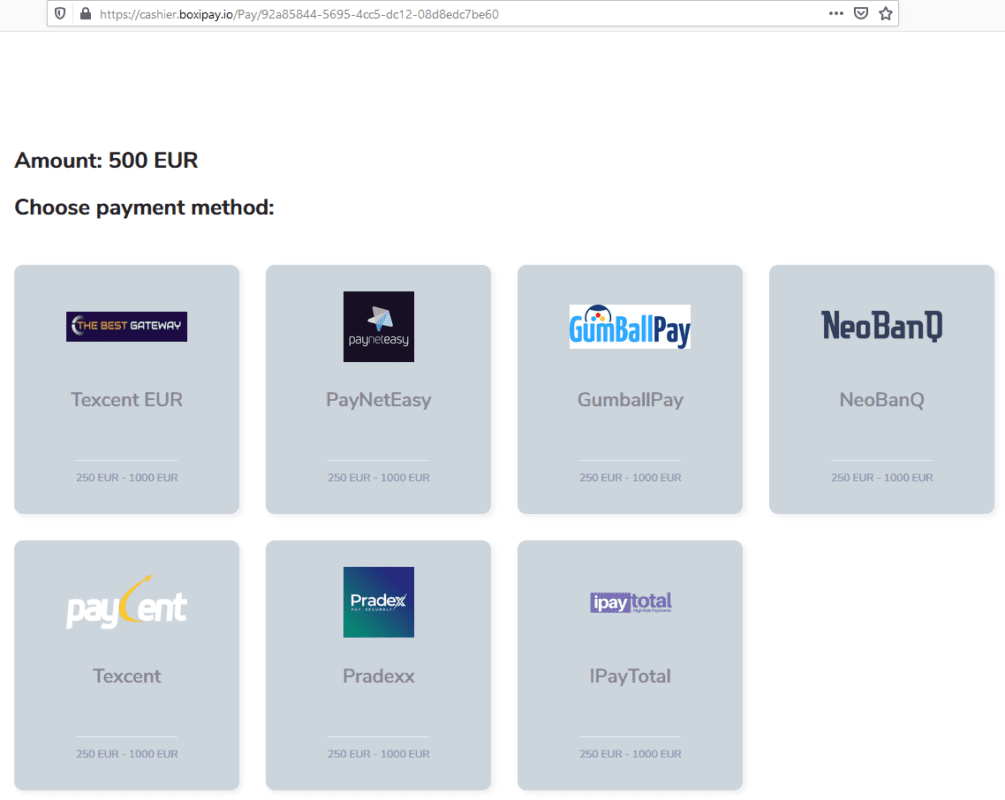Viewport: 1005px width, 800px height.
Task: Select the Texcent label under the paycent logo
Action: tap(127, 676)
